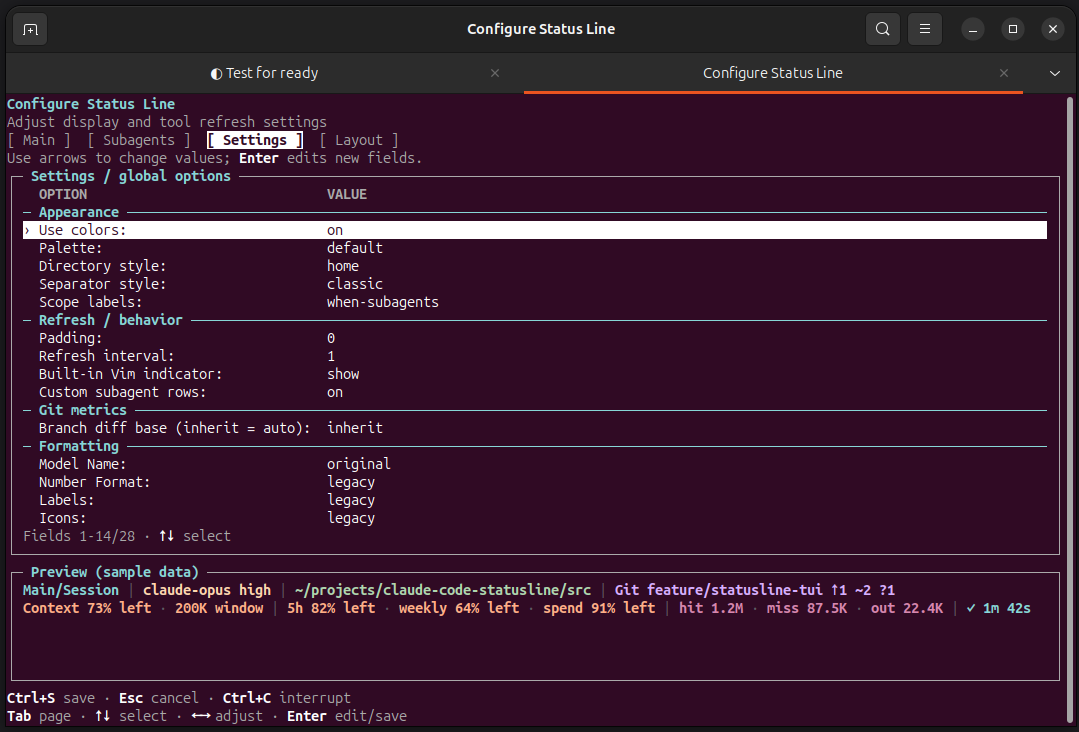1079x732 pixels.
Task: Close the 'Configure Status Line' tab
Action: click(x=1004, y=73)
